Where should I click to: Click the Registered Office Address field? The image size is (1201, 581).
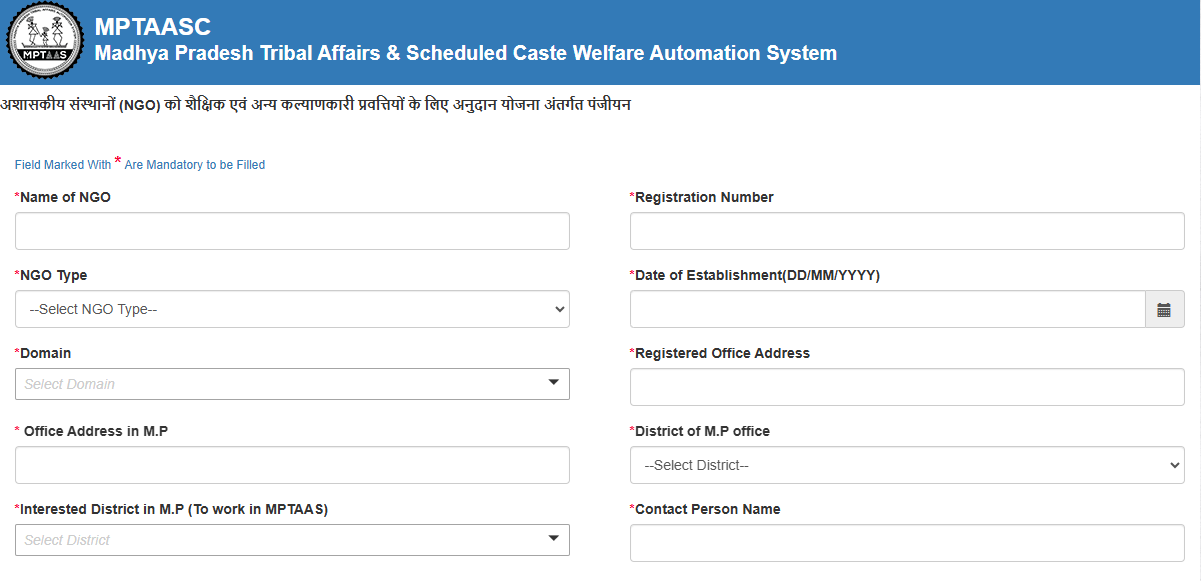(x=906, y=386)
